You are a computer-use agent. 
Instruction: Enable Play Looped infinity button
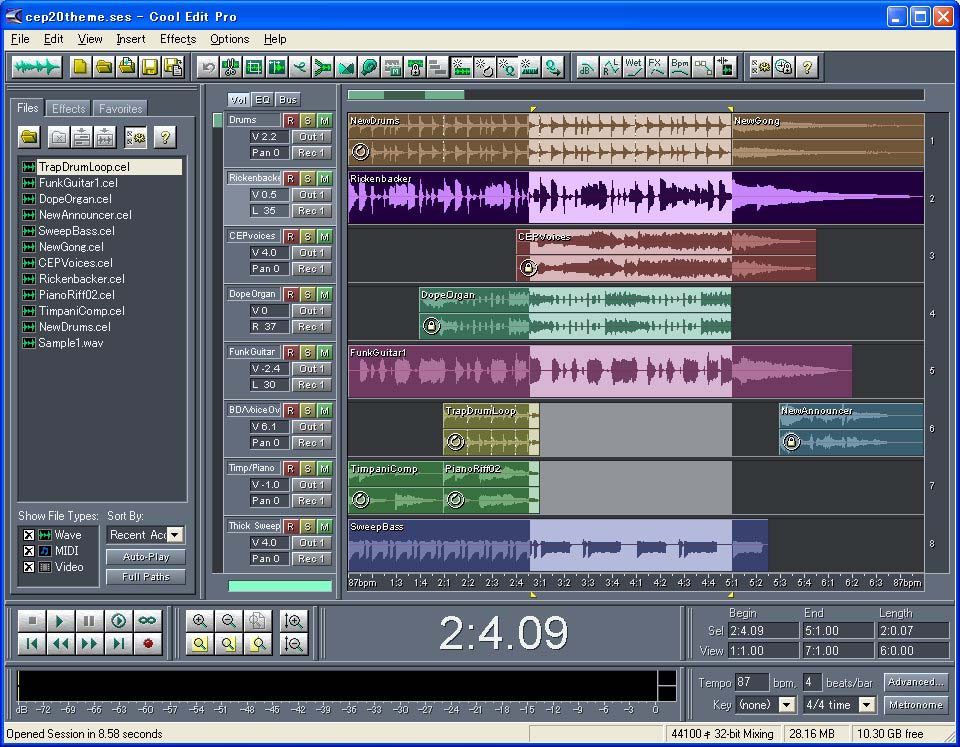coord(147,621)
